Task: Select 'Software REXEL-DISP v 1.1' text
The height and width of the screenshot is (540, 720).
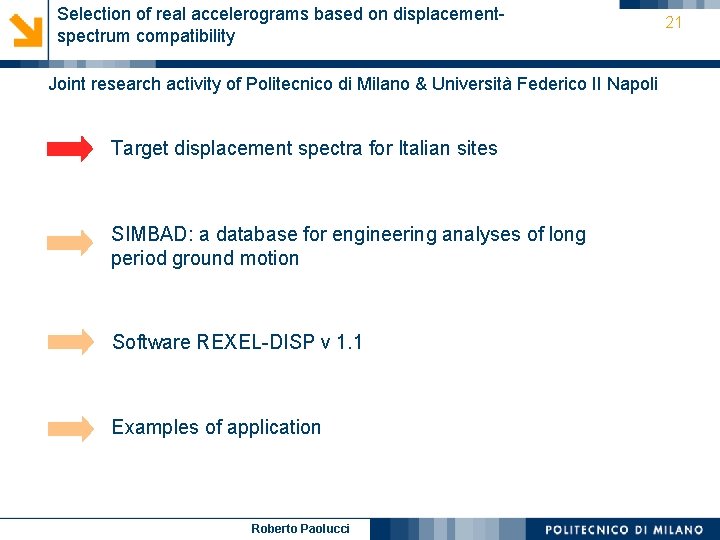Action: 237,342
